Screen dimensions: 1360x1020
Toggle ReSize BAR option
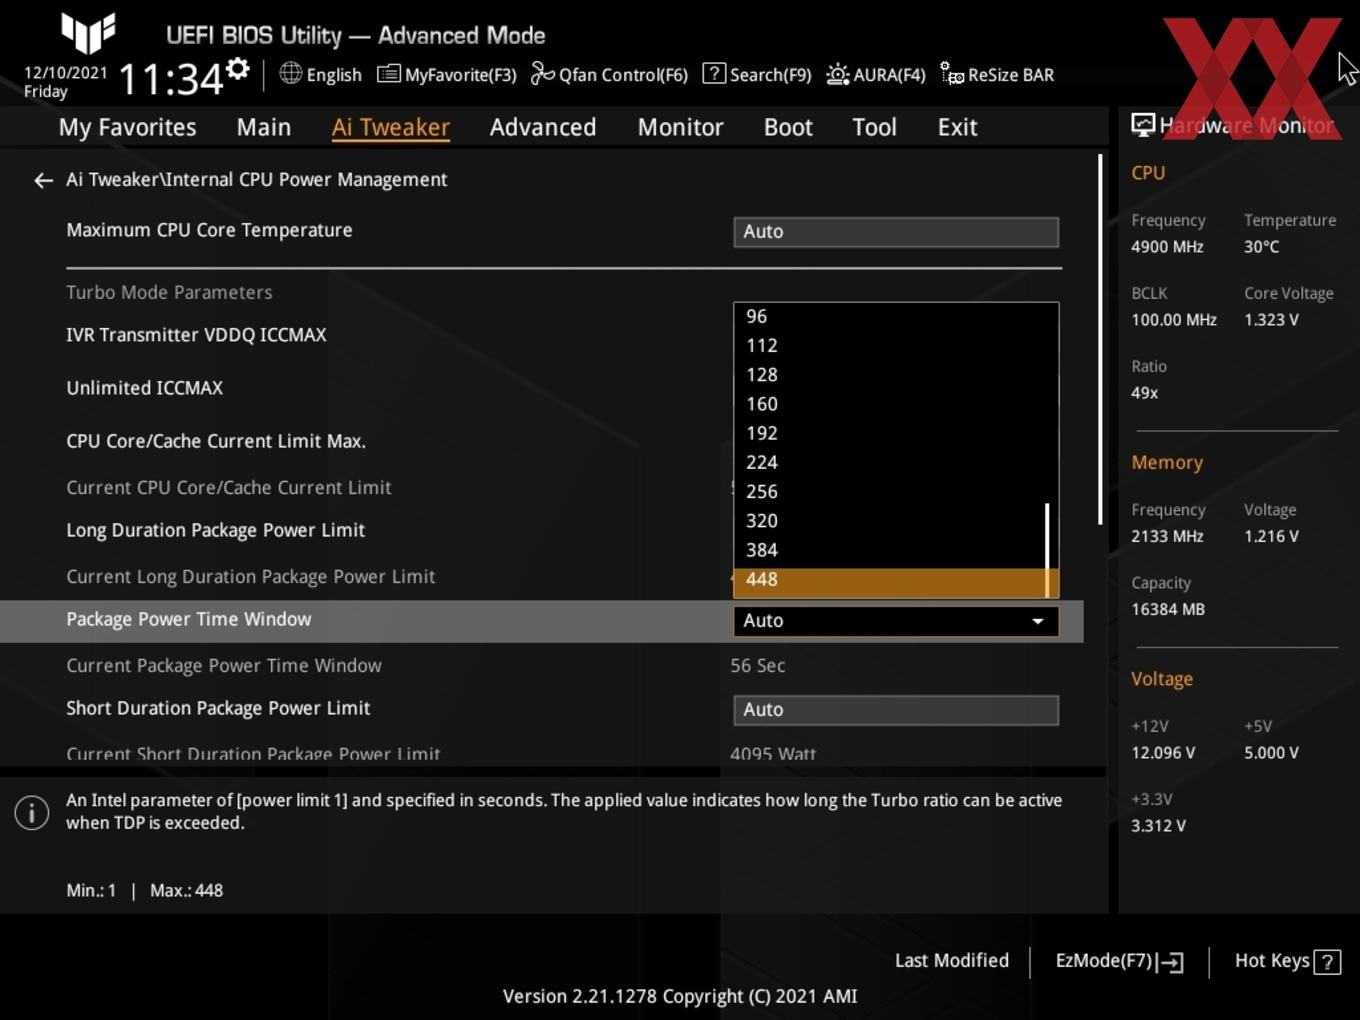point(997,75)
